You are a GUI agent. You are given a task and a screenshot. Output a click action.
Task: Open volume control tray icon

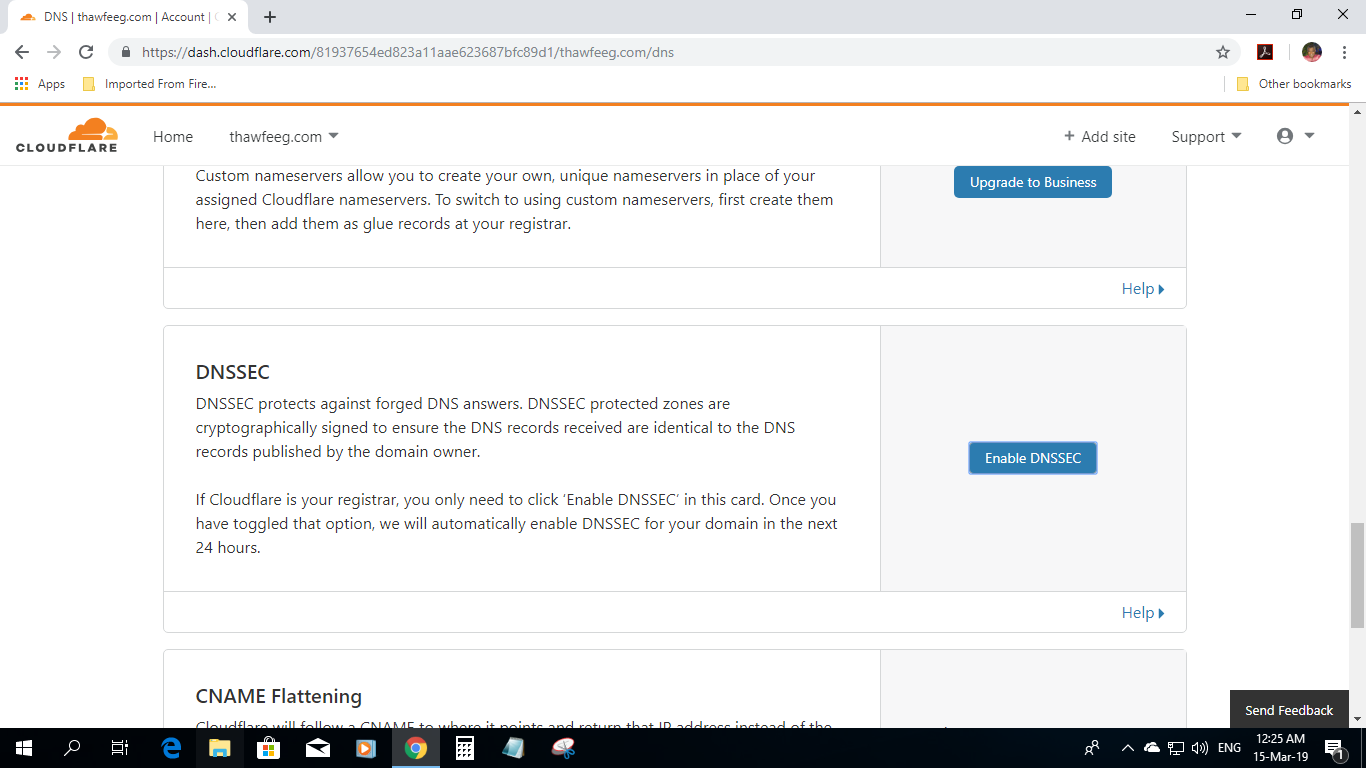point(1200,748)
